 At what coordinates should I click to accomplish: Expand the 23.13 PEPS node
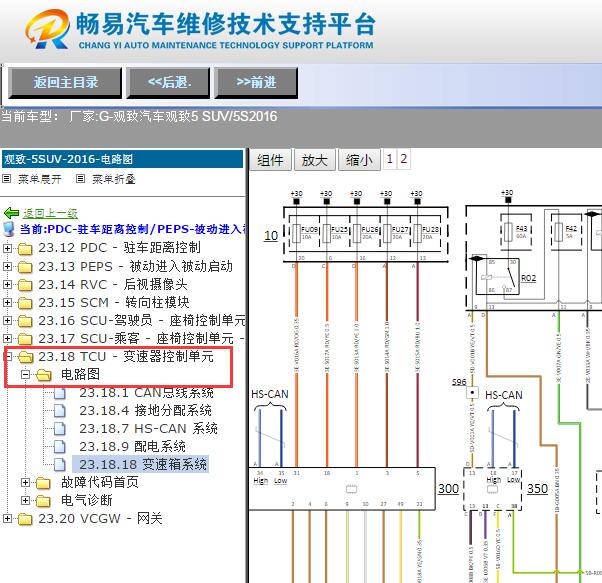coord(7,266)
